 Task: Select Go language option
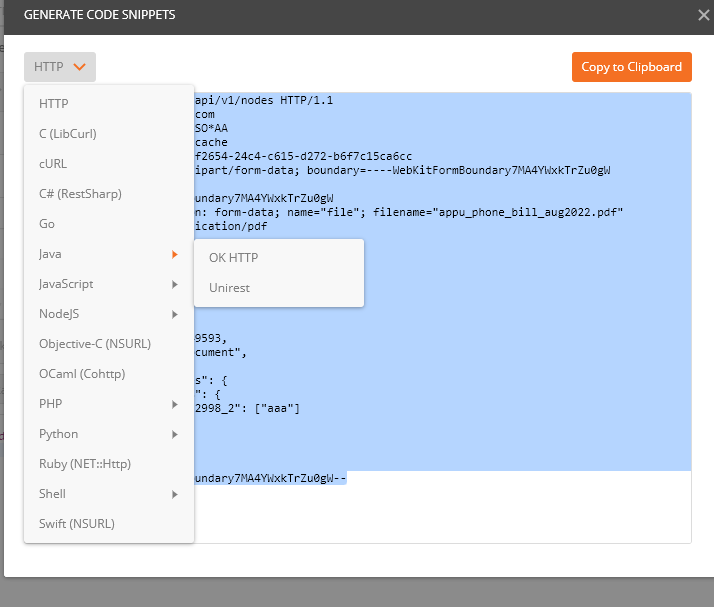pyautogui.click(x=109, y=224)
